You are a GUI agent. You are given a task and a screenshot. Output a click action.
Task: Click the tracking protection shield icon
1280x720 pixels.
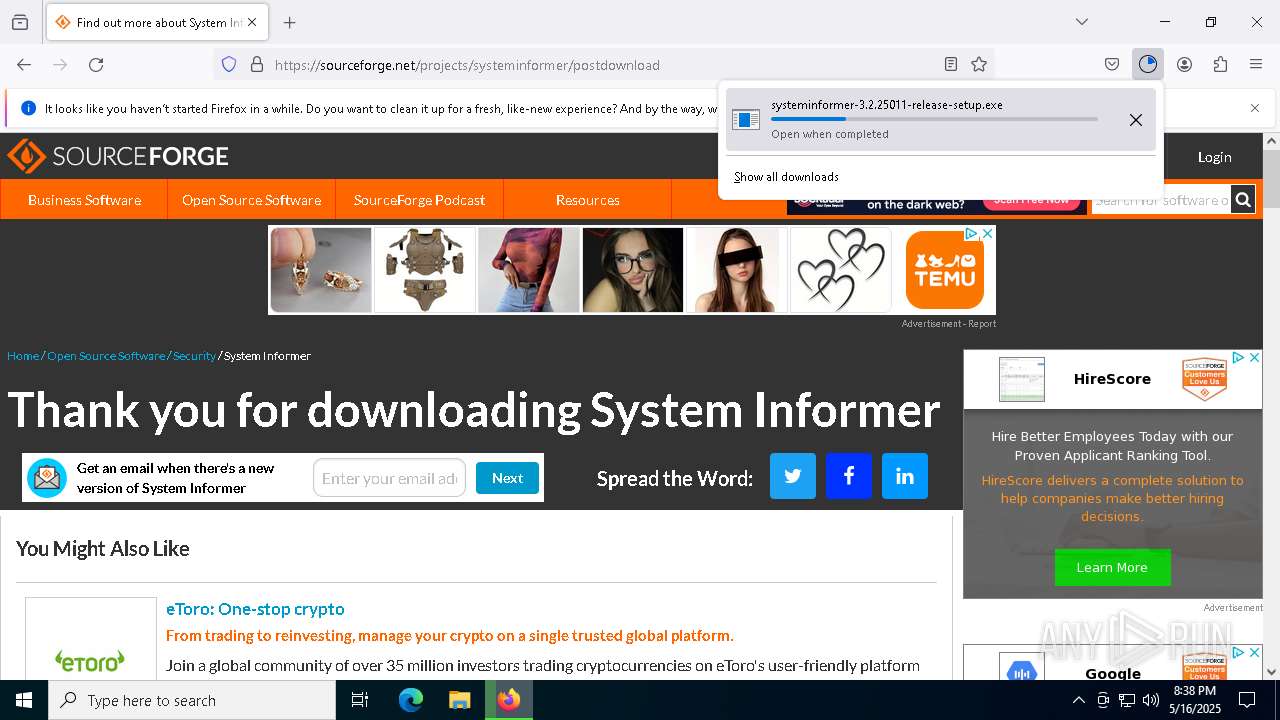[x=229, y=65]
